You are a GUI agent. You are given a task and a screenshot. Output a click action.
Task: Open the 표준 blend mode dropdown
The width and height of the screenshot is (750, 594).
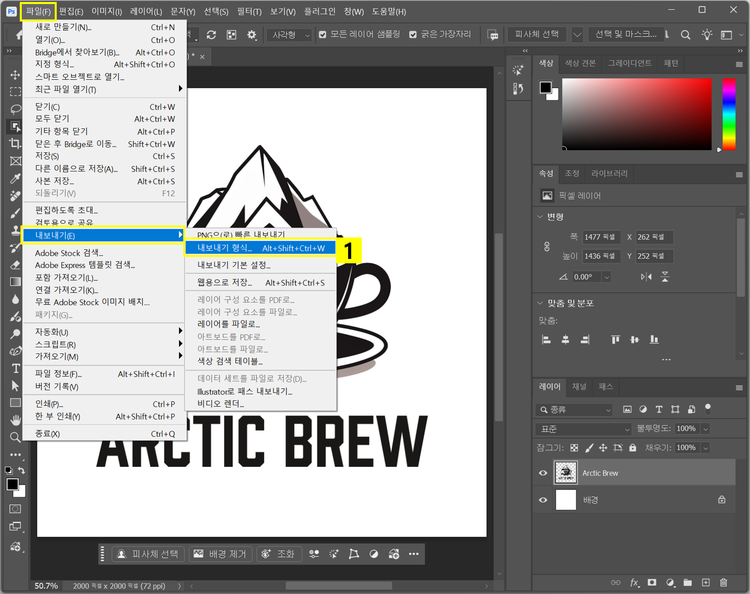[x=584, y=428]
